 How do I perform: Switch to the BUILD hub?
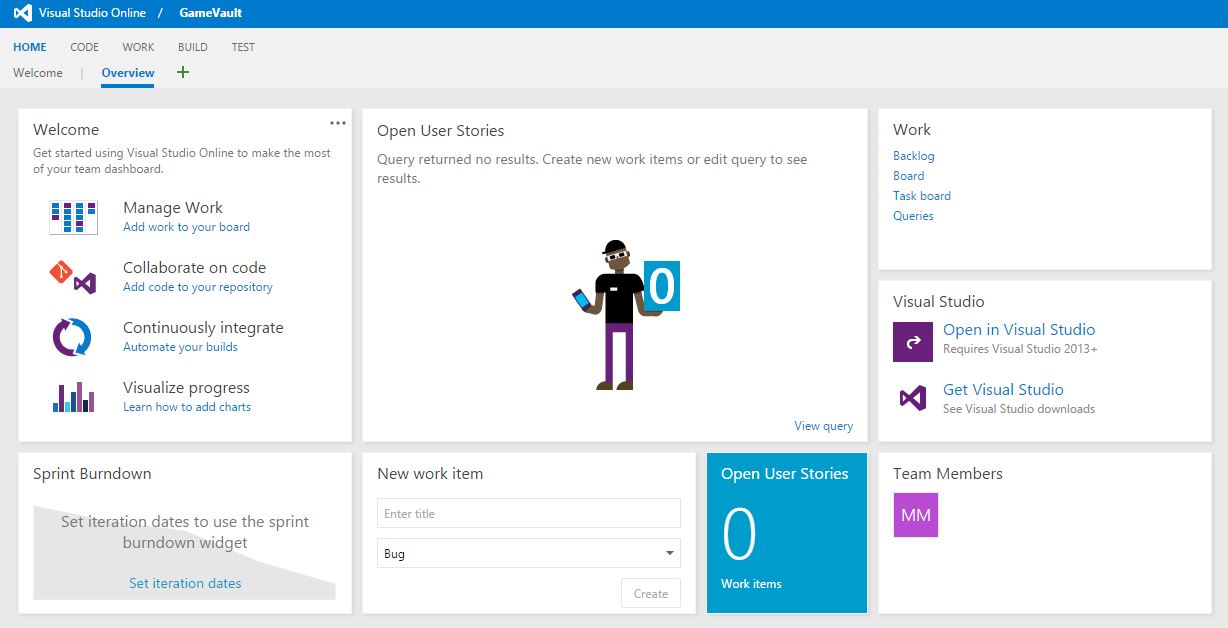click(193, 47)
